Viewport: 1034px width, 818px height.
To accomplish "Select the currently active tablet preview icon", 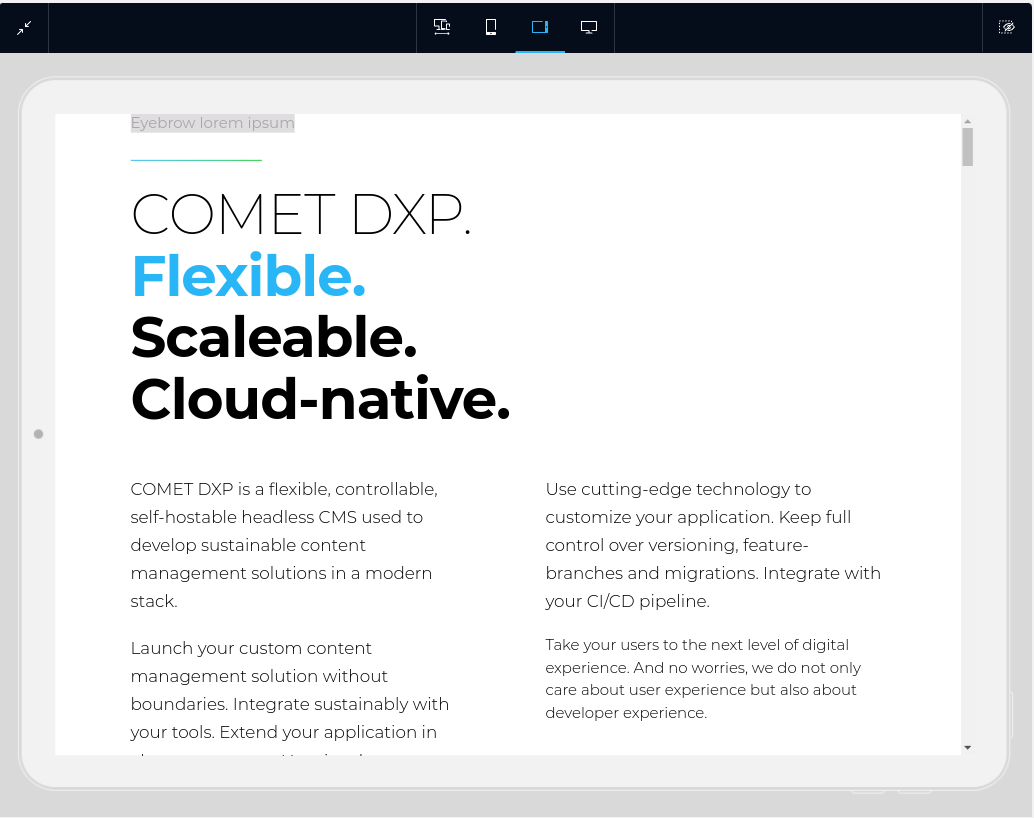I will [540, 27].
